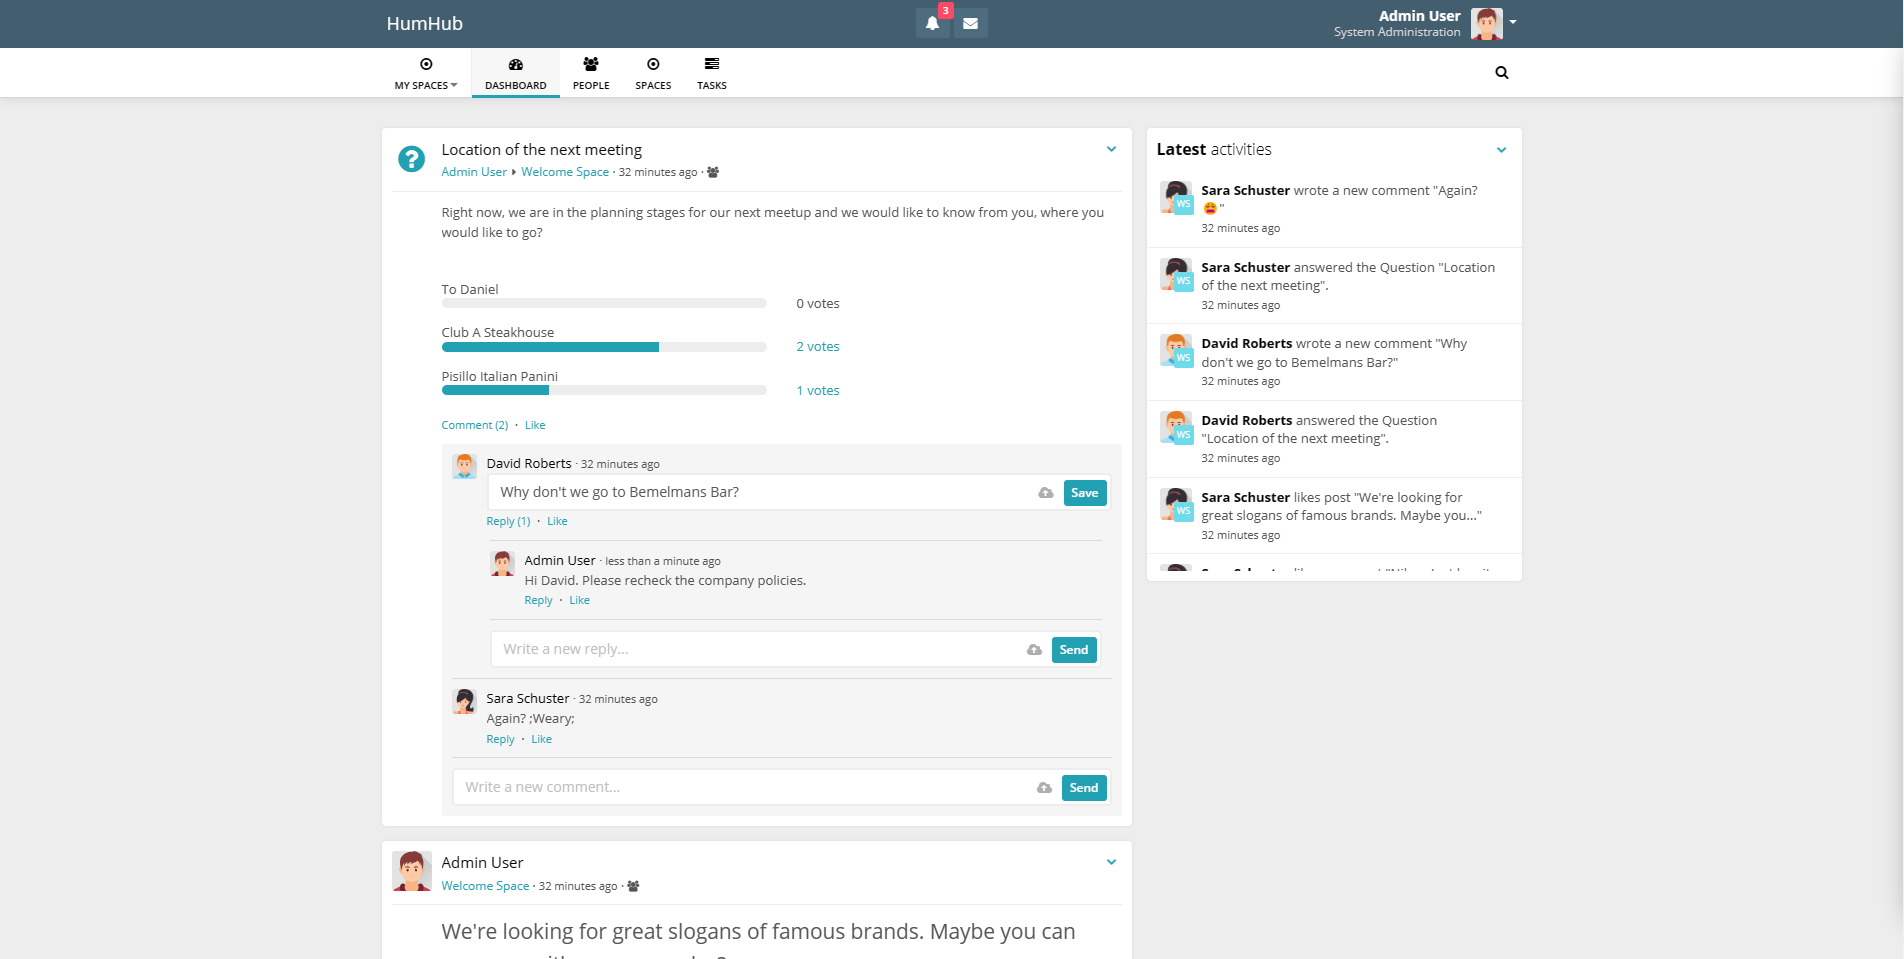Collapse the Latest activities panel
1904x959 pixels.
coord(1501,149)
